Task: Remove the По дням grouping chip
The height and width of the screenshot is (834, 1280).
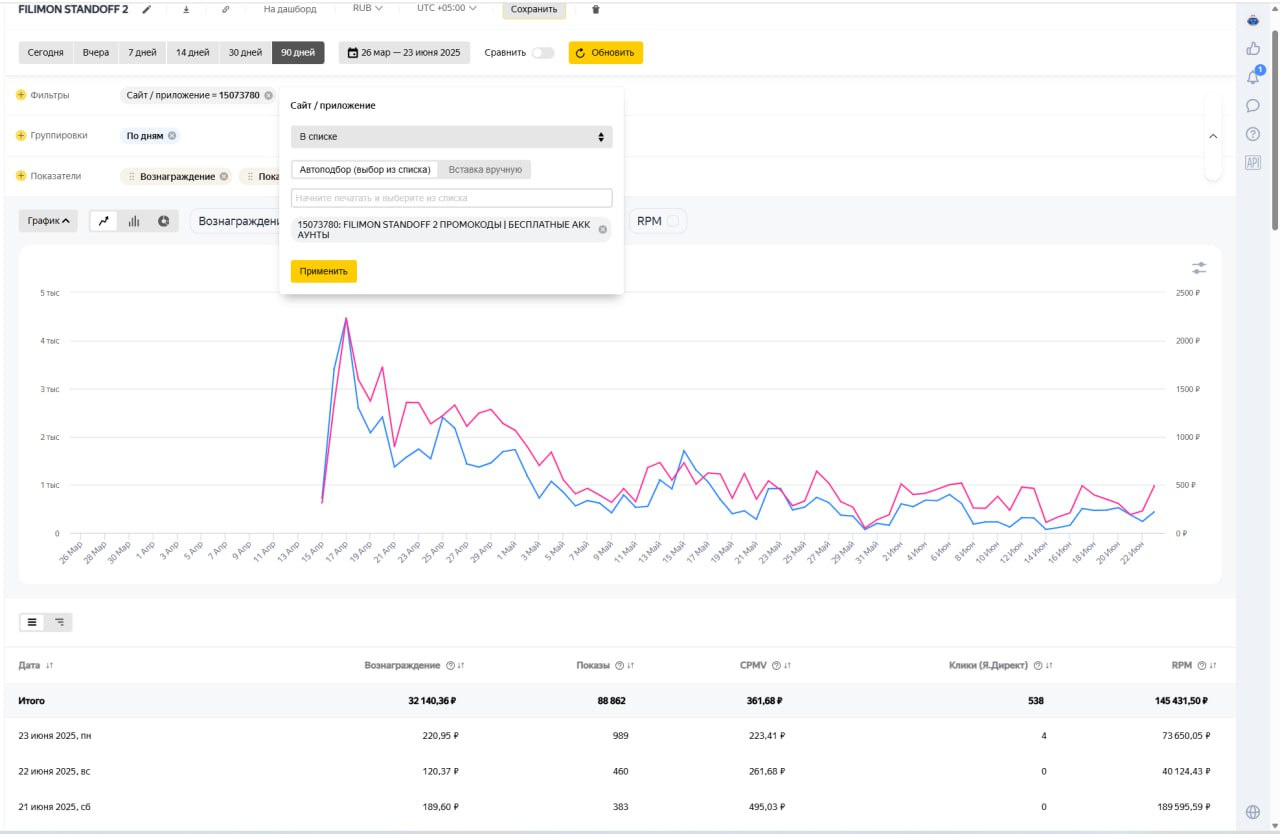Action: click(172, 136)
